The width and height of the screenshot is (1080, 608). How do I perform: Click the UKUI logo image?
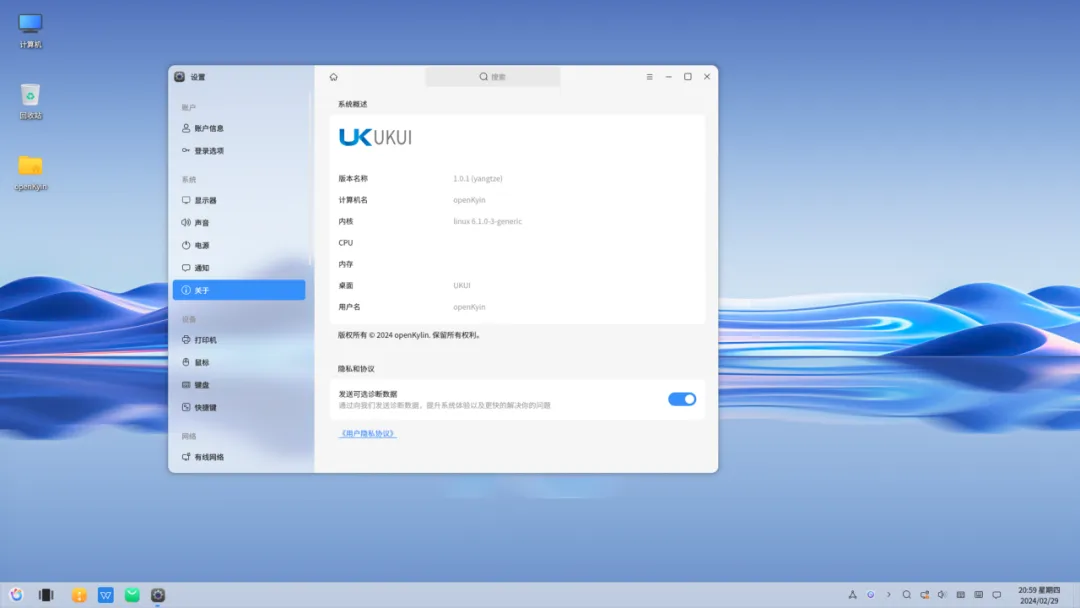(x=375, y=137)
